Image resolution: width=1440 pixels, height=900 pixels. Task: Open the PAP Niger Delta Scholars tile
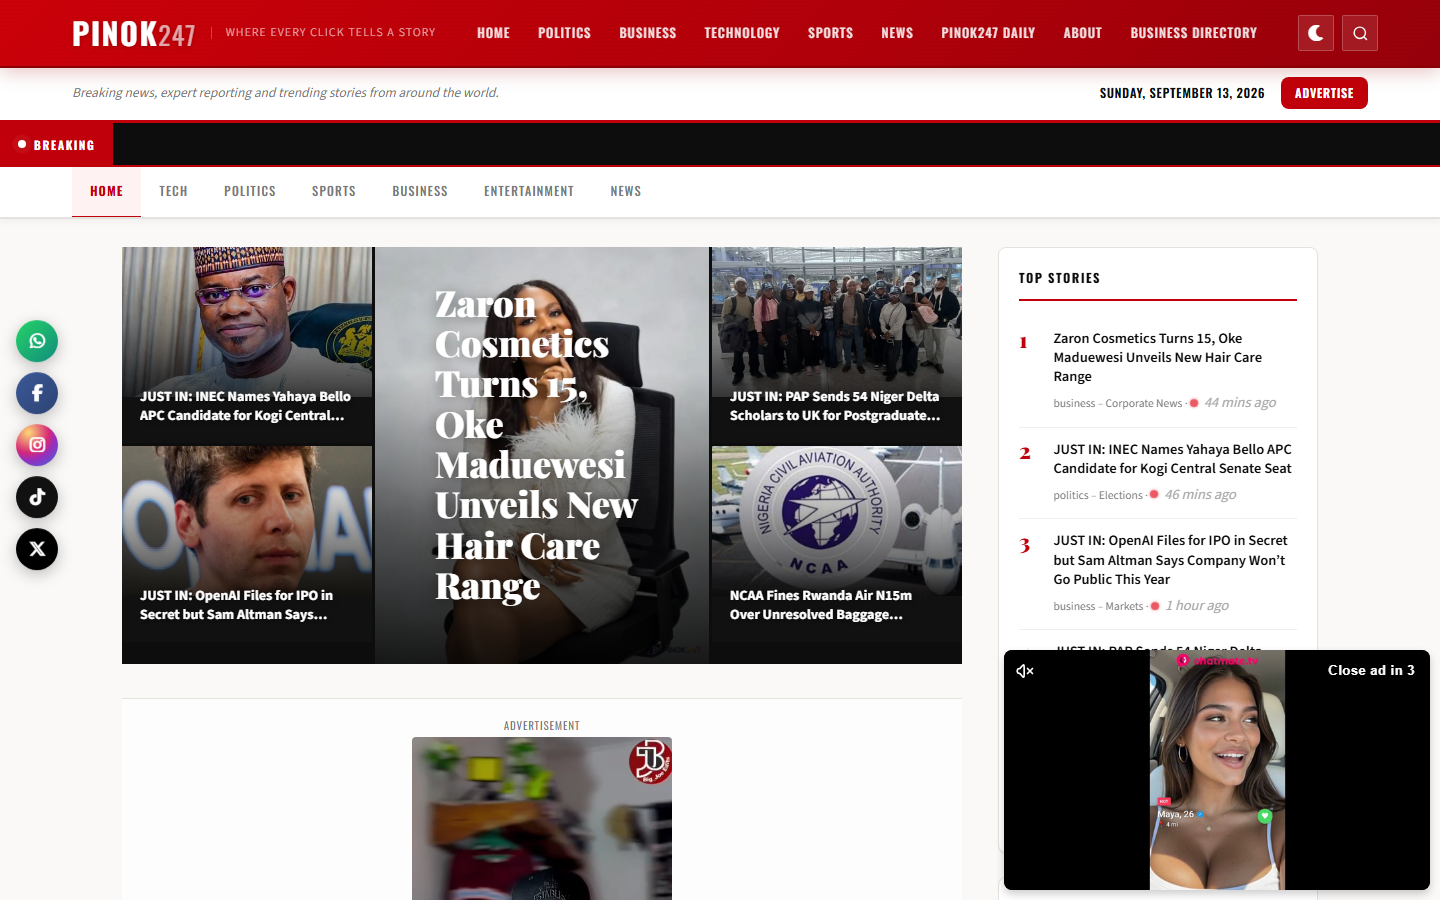coord(837,346)
